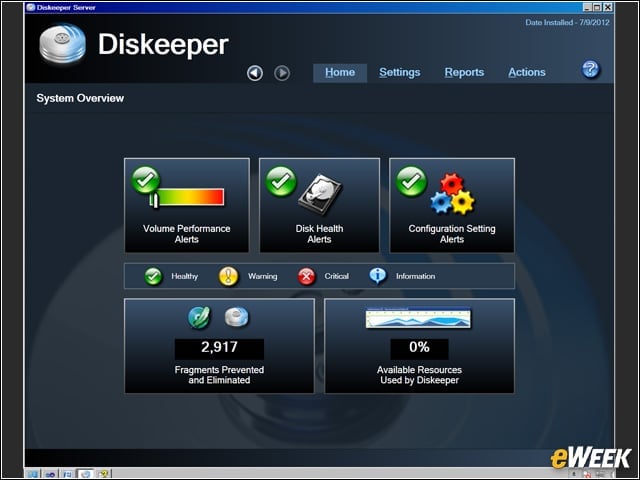Image resolution: width=640 pixels, height=480 pixels.
Task: Click the Healthy legend check icon
Action: click(x=153, y=277)
